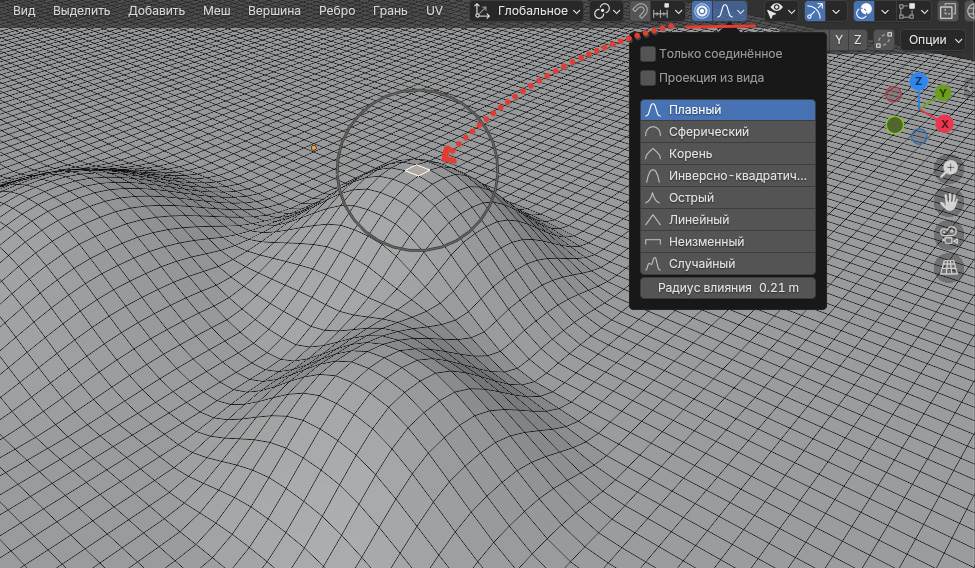Screen dimensions: 975x568
Task: Open the Меш menu
Action: click(x=216, y=11)
